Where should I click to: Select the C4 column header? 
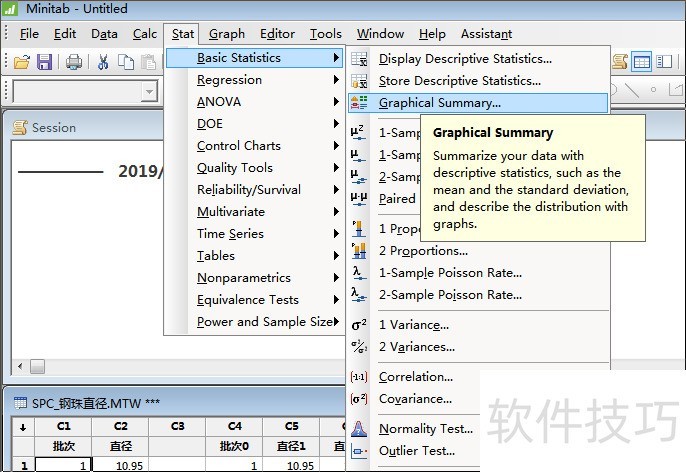click(234, 426)
